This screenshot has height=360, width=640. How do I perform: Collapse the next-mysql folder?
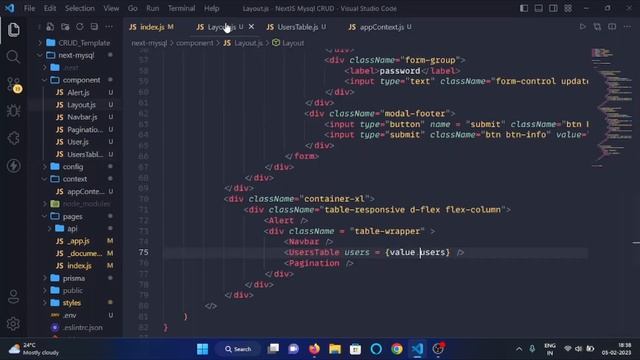coord(76,55)
